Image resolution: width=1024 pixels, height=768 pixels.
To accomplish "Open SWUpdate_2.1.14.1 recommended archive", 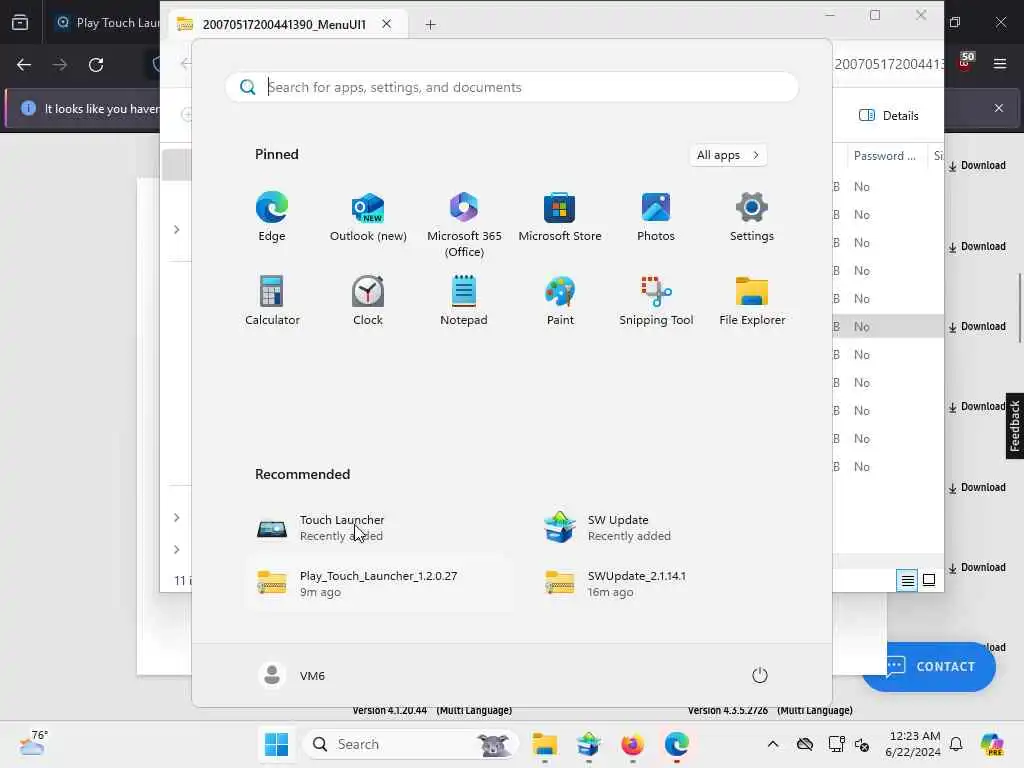I will (x=666, y=583).
